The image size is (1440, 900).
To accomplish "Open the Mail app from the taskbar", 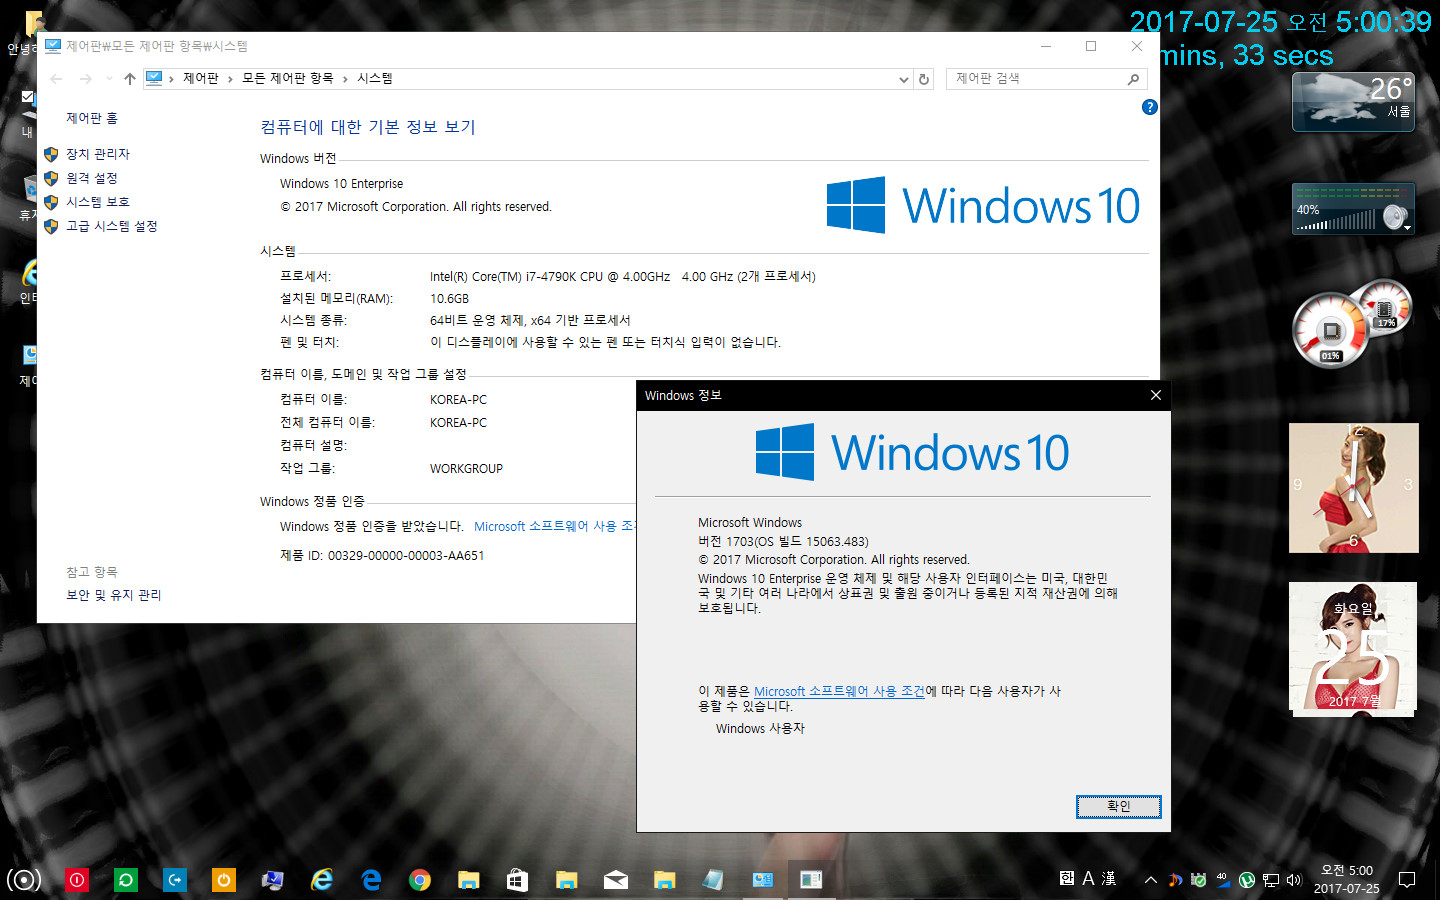I will pos(616,880).
